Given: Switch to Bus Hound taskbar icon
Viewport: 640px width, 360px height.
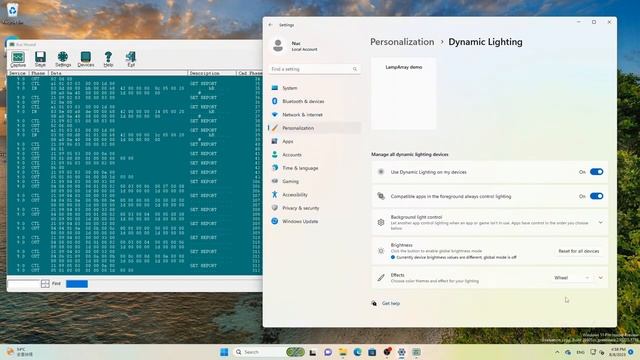Looking at the screenshot, I should [416, 352].
